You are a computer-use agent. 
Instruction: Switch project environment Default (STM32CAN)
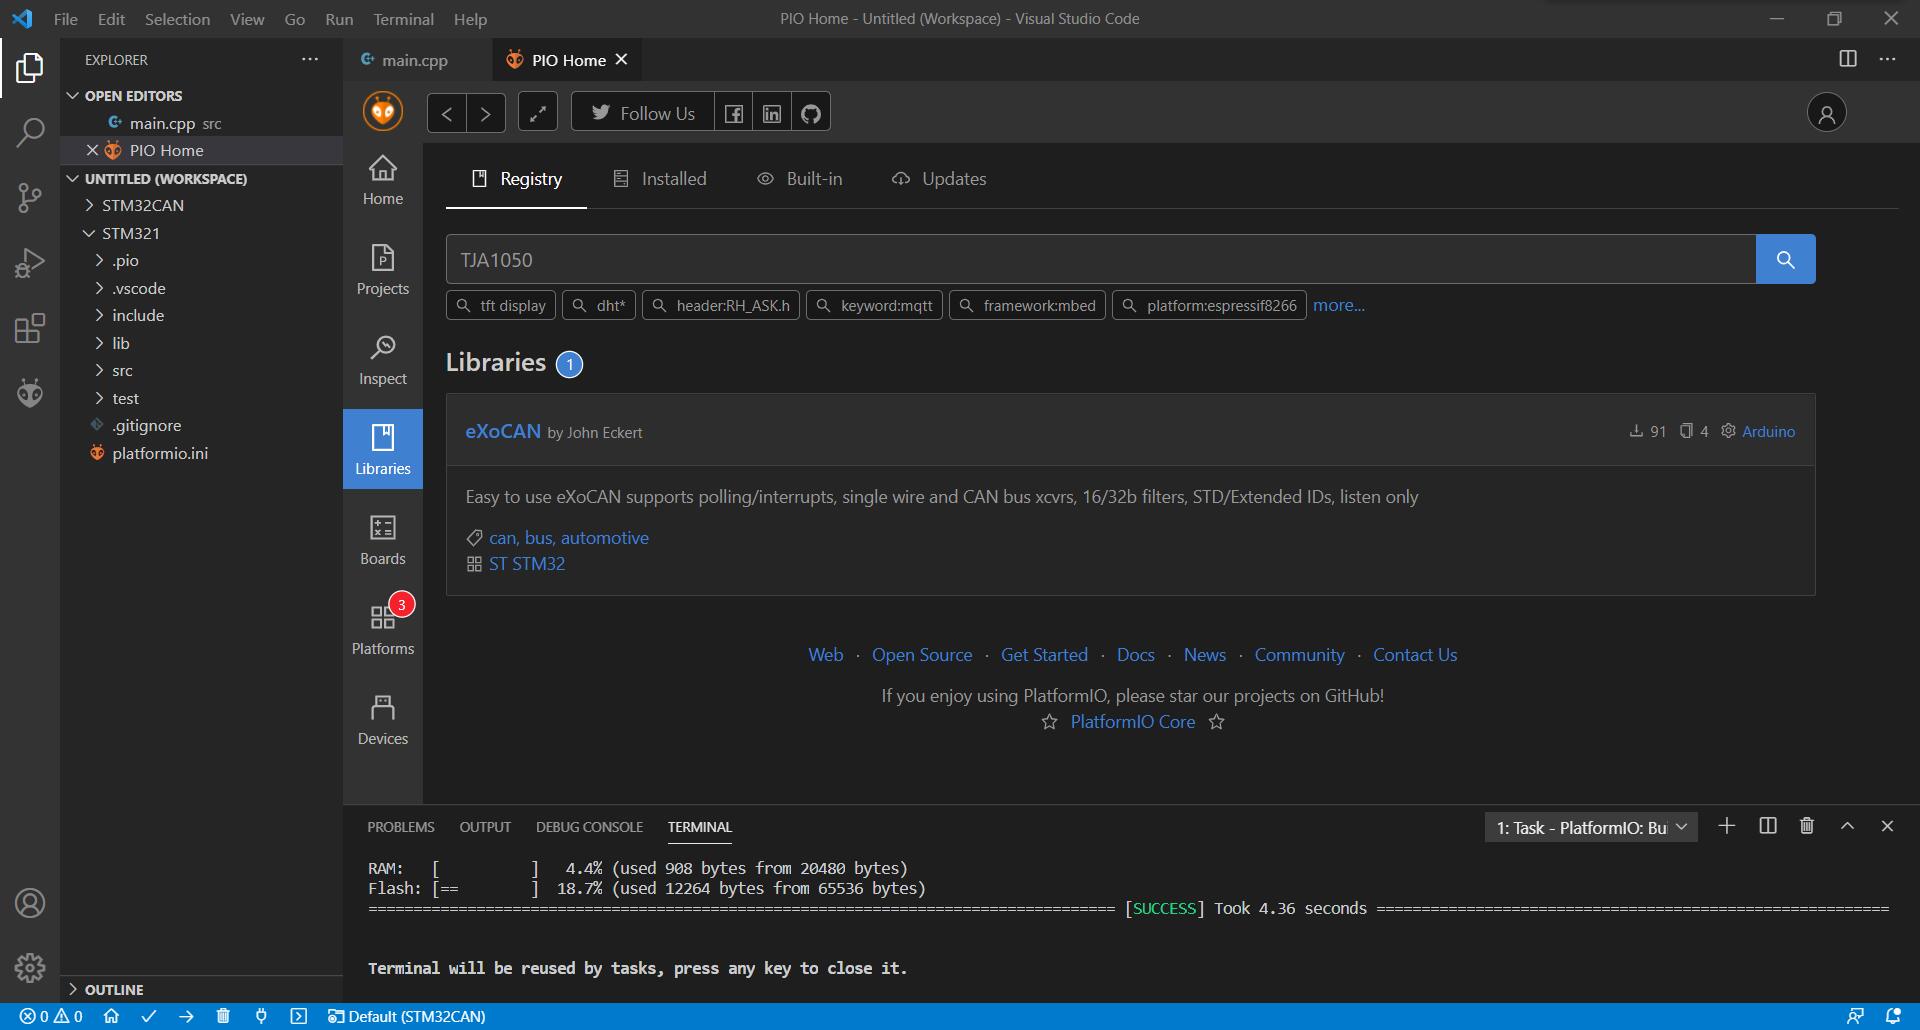(x=407, y=1016)
